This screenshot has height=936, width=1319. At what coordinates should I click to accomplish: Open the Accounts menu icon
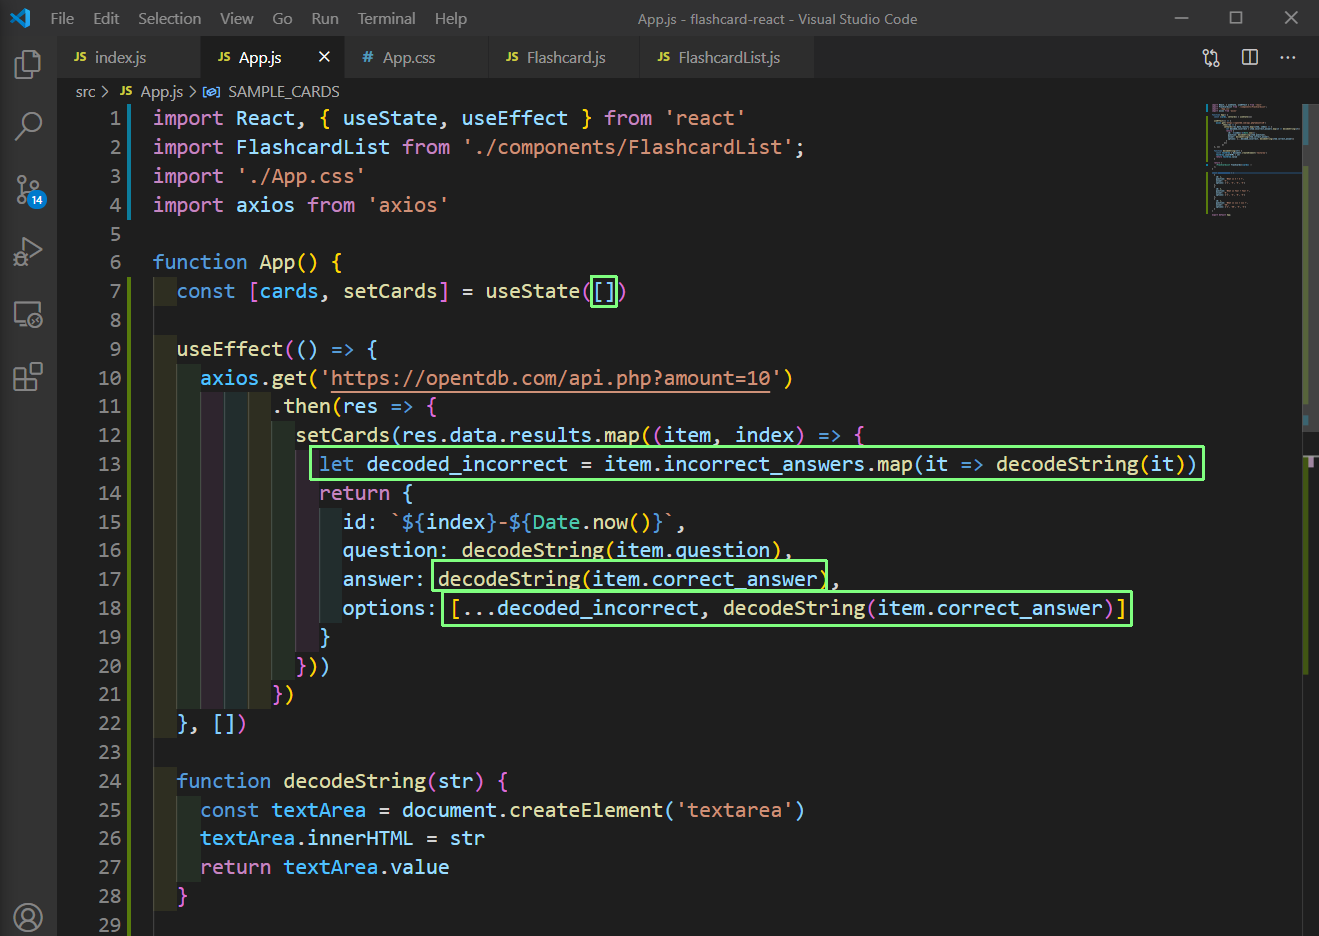coord(28,917)
